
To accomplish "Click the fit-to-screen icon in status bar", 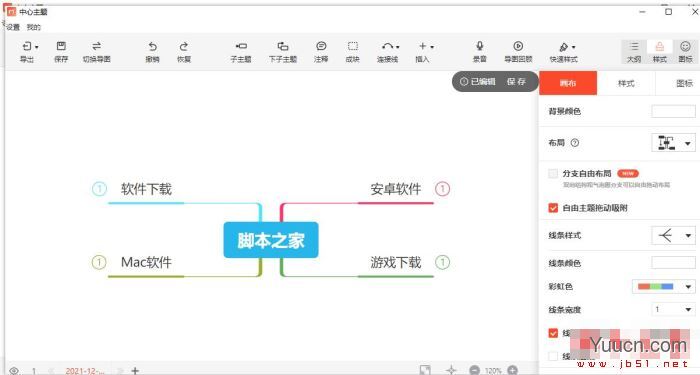I will (x=425, y=370).
